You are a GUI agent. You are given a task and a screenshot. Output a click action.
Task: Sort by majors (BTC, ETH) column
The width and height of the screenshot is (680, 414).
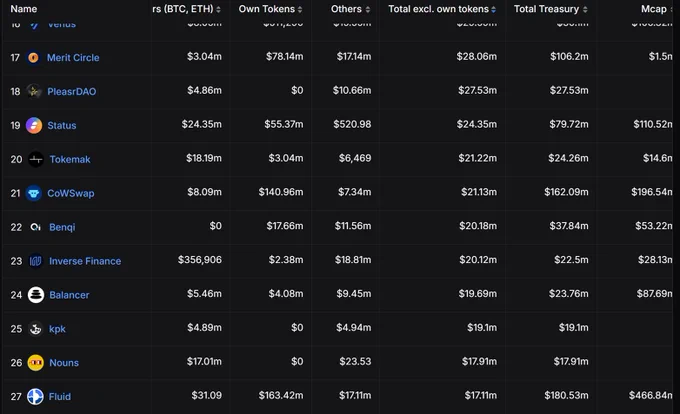click(x=186, y=9)
